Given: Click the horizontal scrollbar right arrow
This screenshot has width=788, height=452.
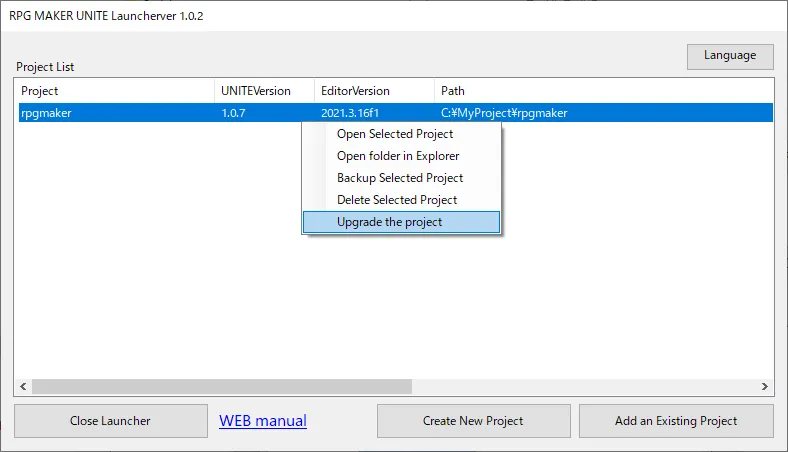Looking at the screenshot, I should click(x=766, y=386).
